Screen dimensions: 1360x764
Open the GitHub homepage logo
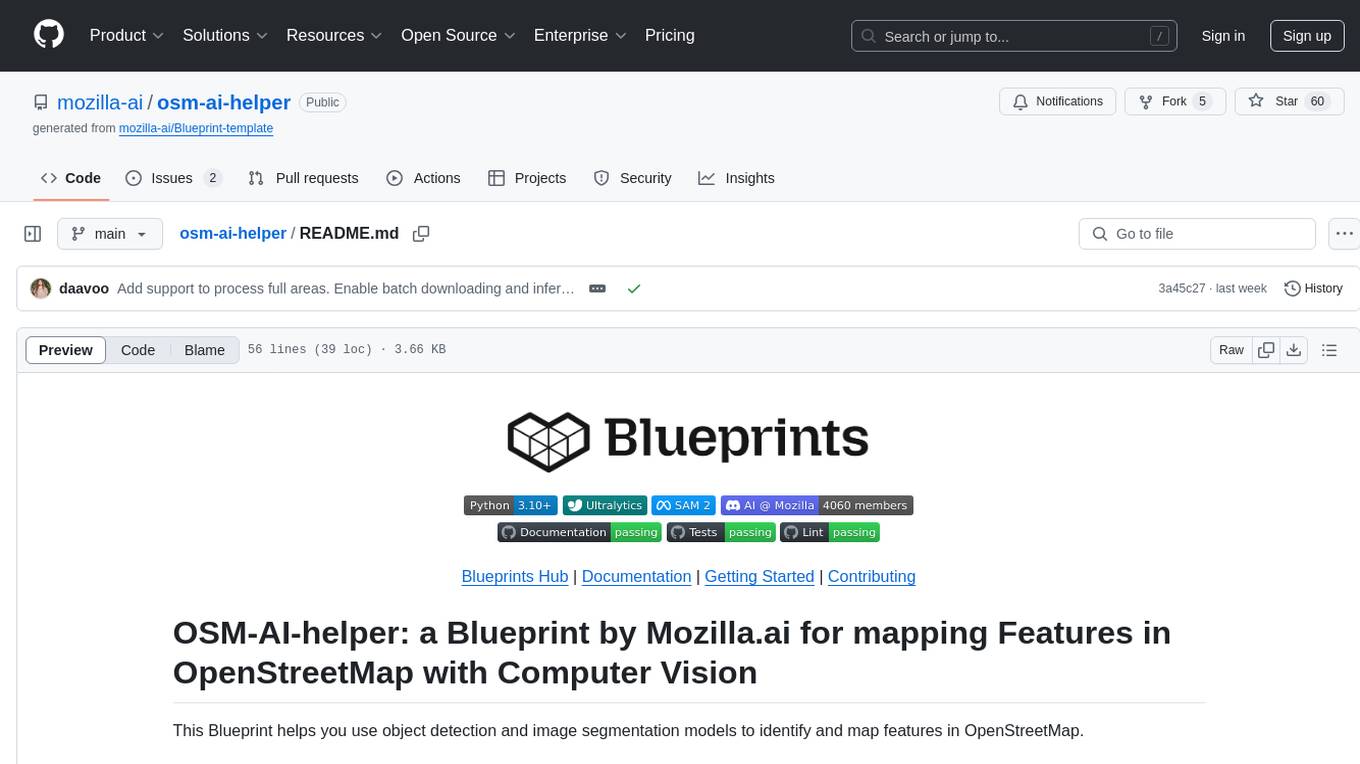(49, 35)
